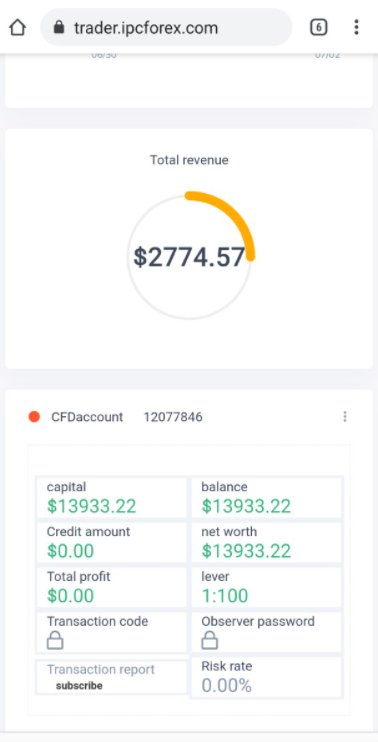Image resolution: width=378 pixels, height=742 pixels.
Task: Reveal the Transaction code lock icon
Action: 55,641
